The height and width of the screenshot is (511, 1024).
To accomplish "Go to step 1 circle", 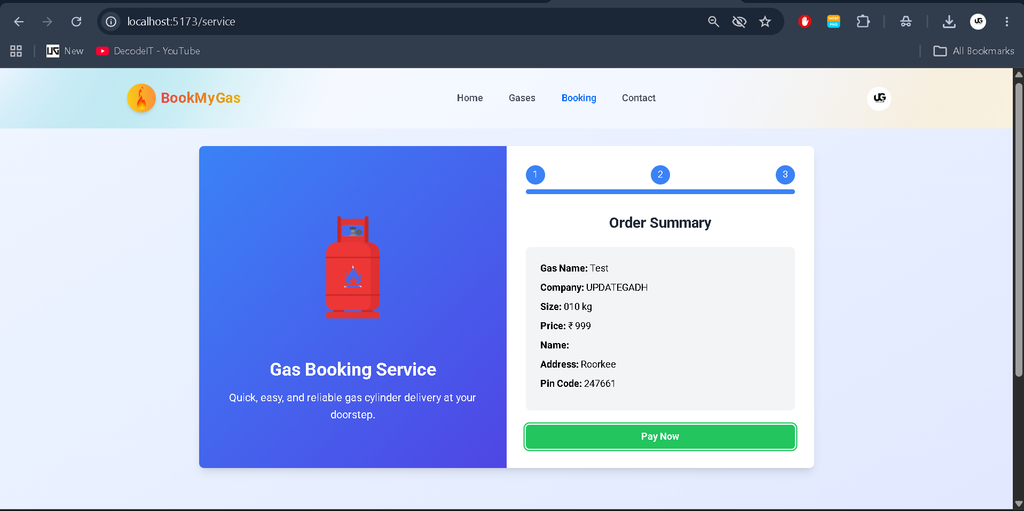I will [535, 174].
